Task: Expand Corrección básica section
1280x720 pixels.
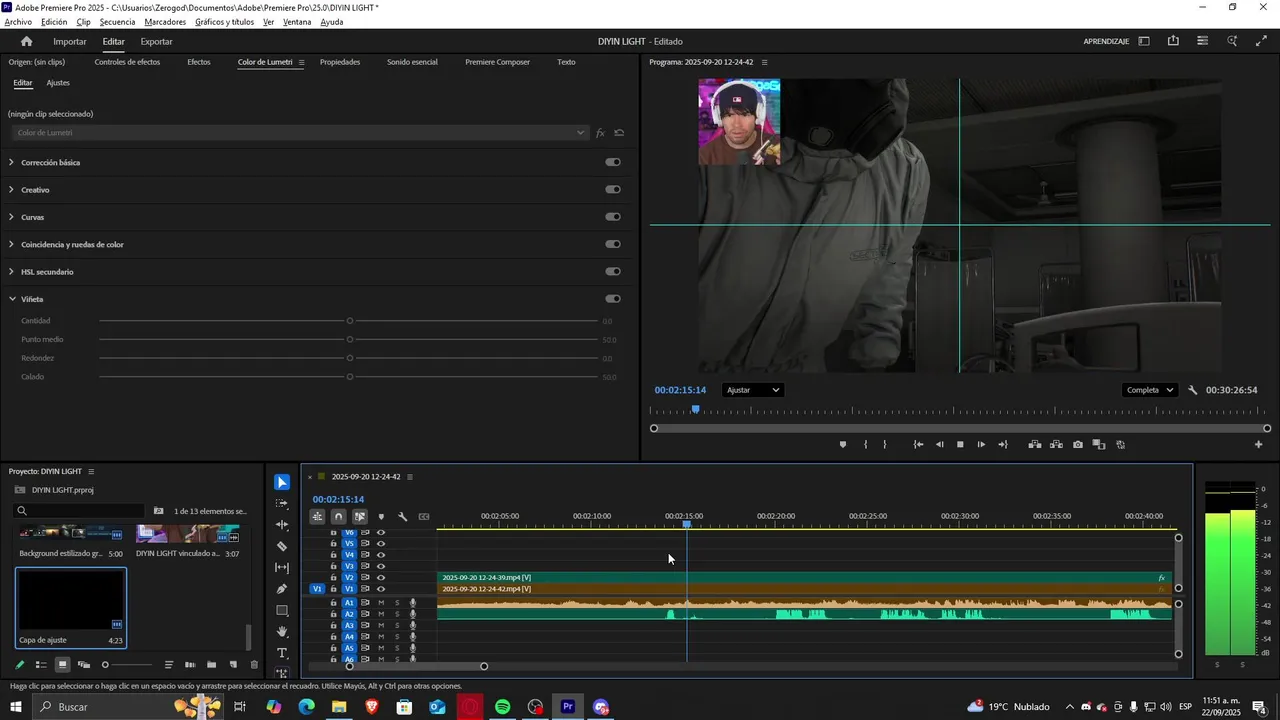Action: (x=12, y=162)
